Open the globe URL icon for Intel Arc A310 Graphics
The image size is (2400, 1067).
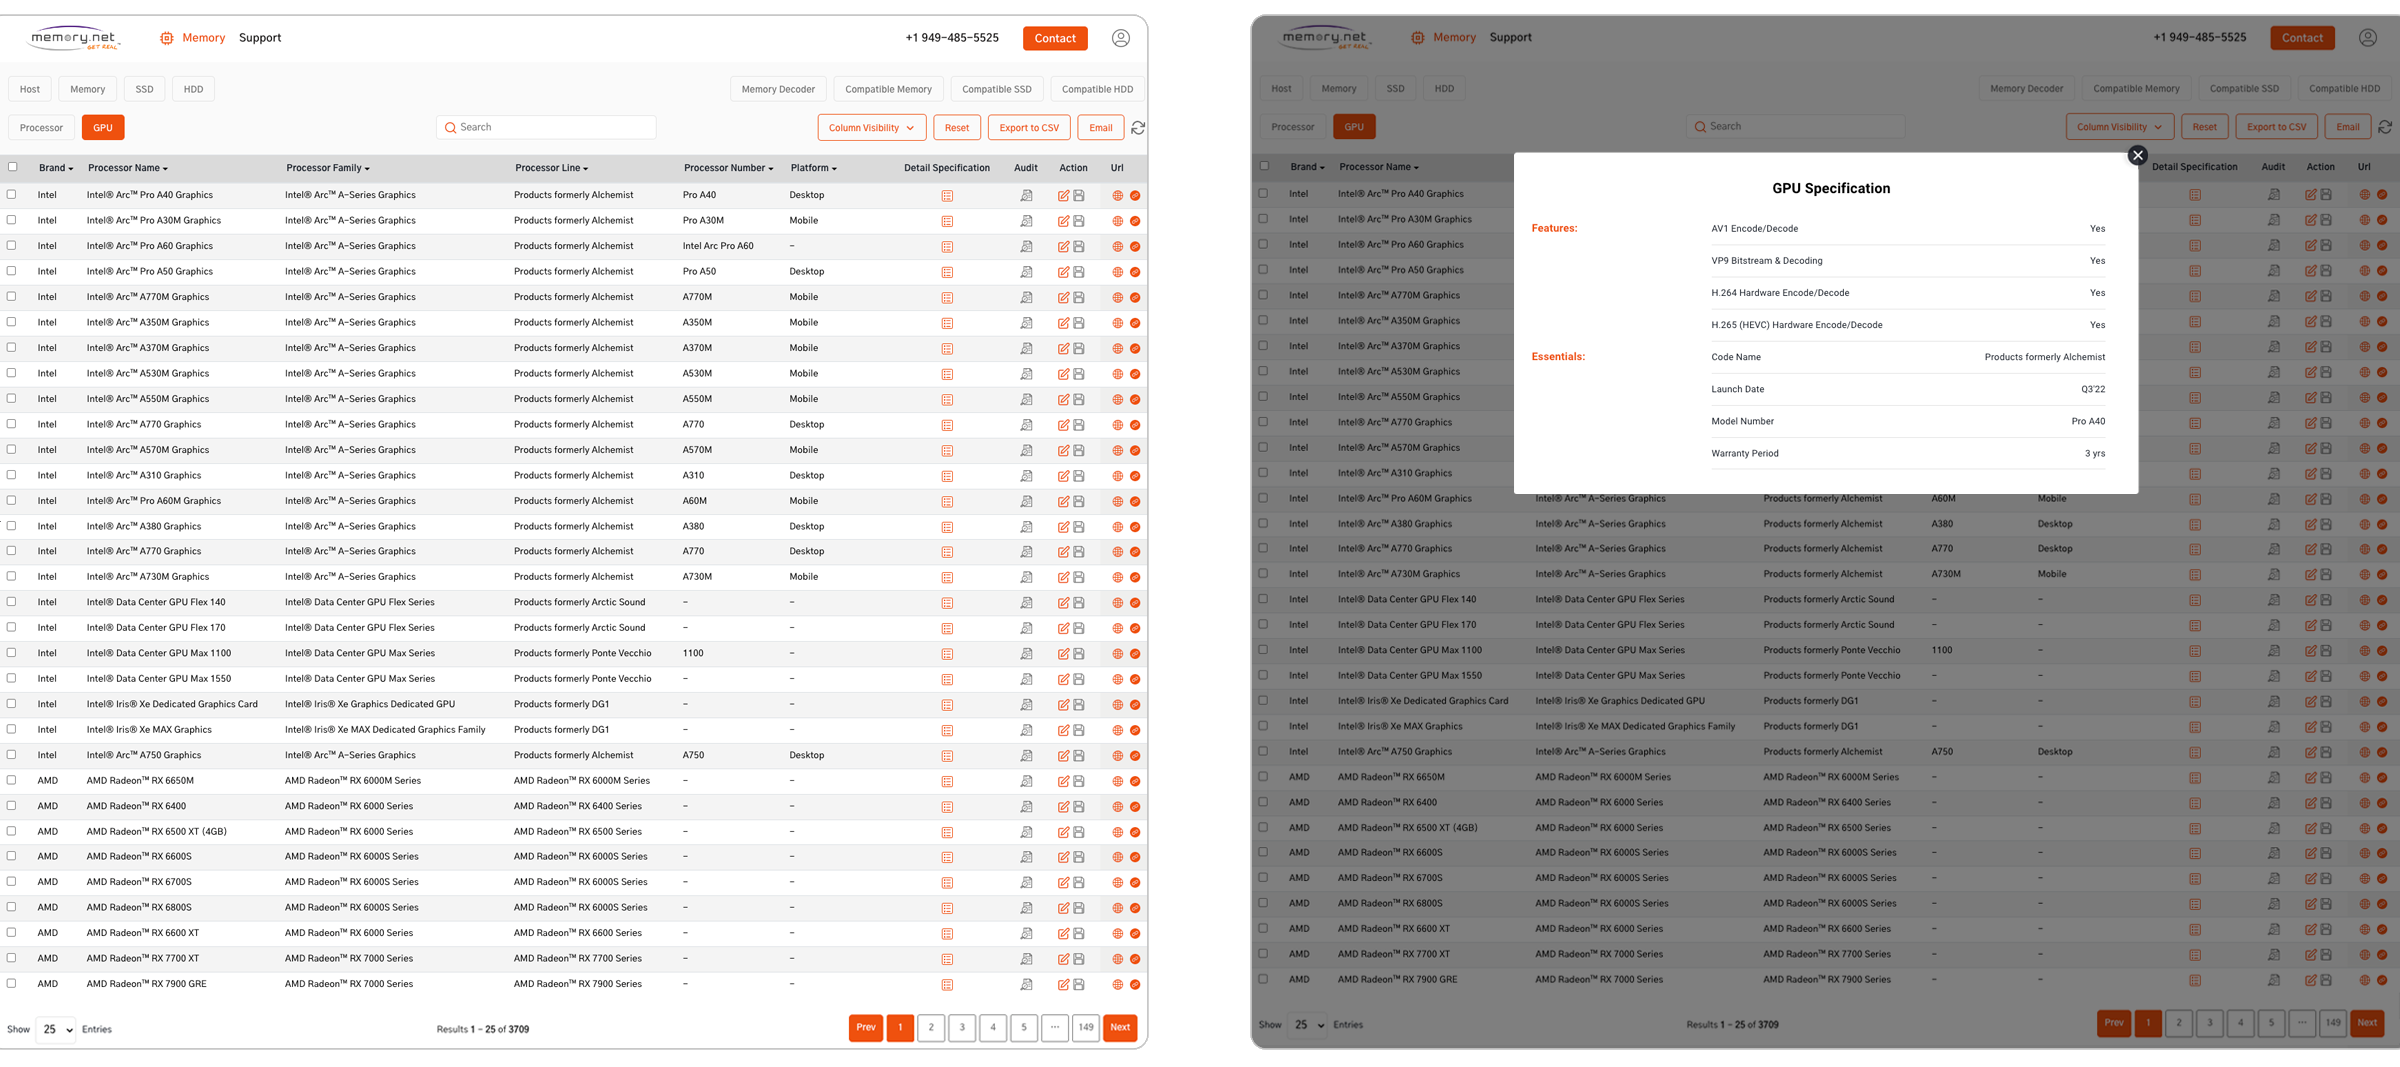1116,475
